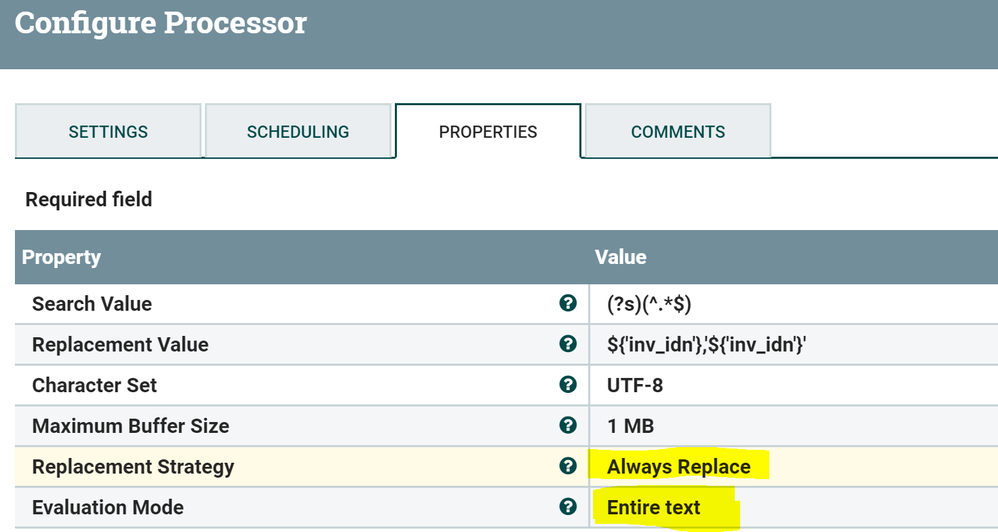Click help icon beside Search Value
The width and height of the screenshot is (998, 532).
coord(568,303)
